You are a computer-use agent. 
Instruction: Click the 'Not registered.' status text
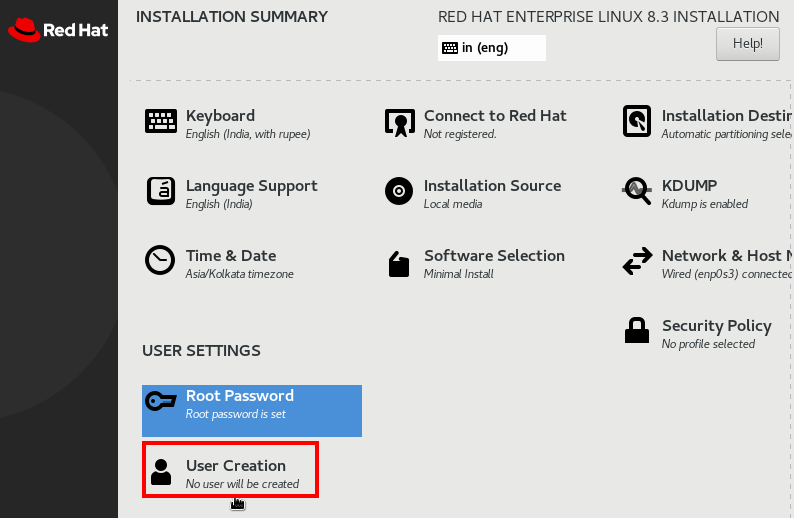click(x=460, y=134)
